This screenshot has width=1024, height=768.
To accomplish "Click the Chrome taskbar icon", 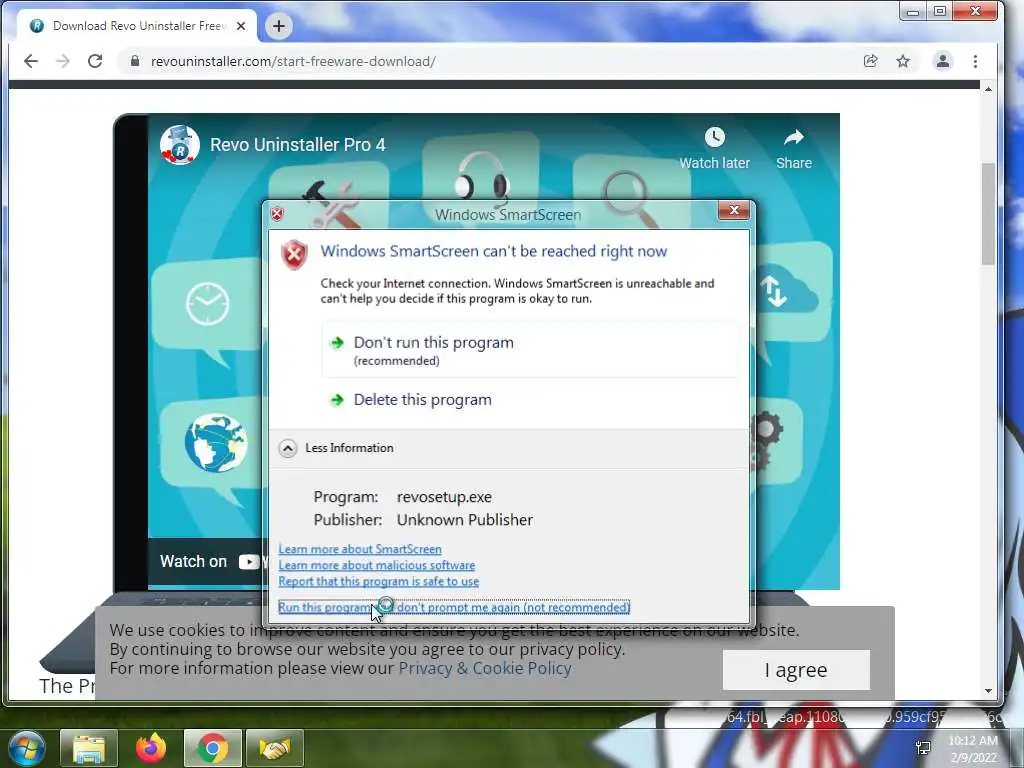I will tap(213, 748).
